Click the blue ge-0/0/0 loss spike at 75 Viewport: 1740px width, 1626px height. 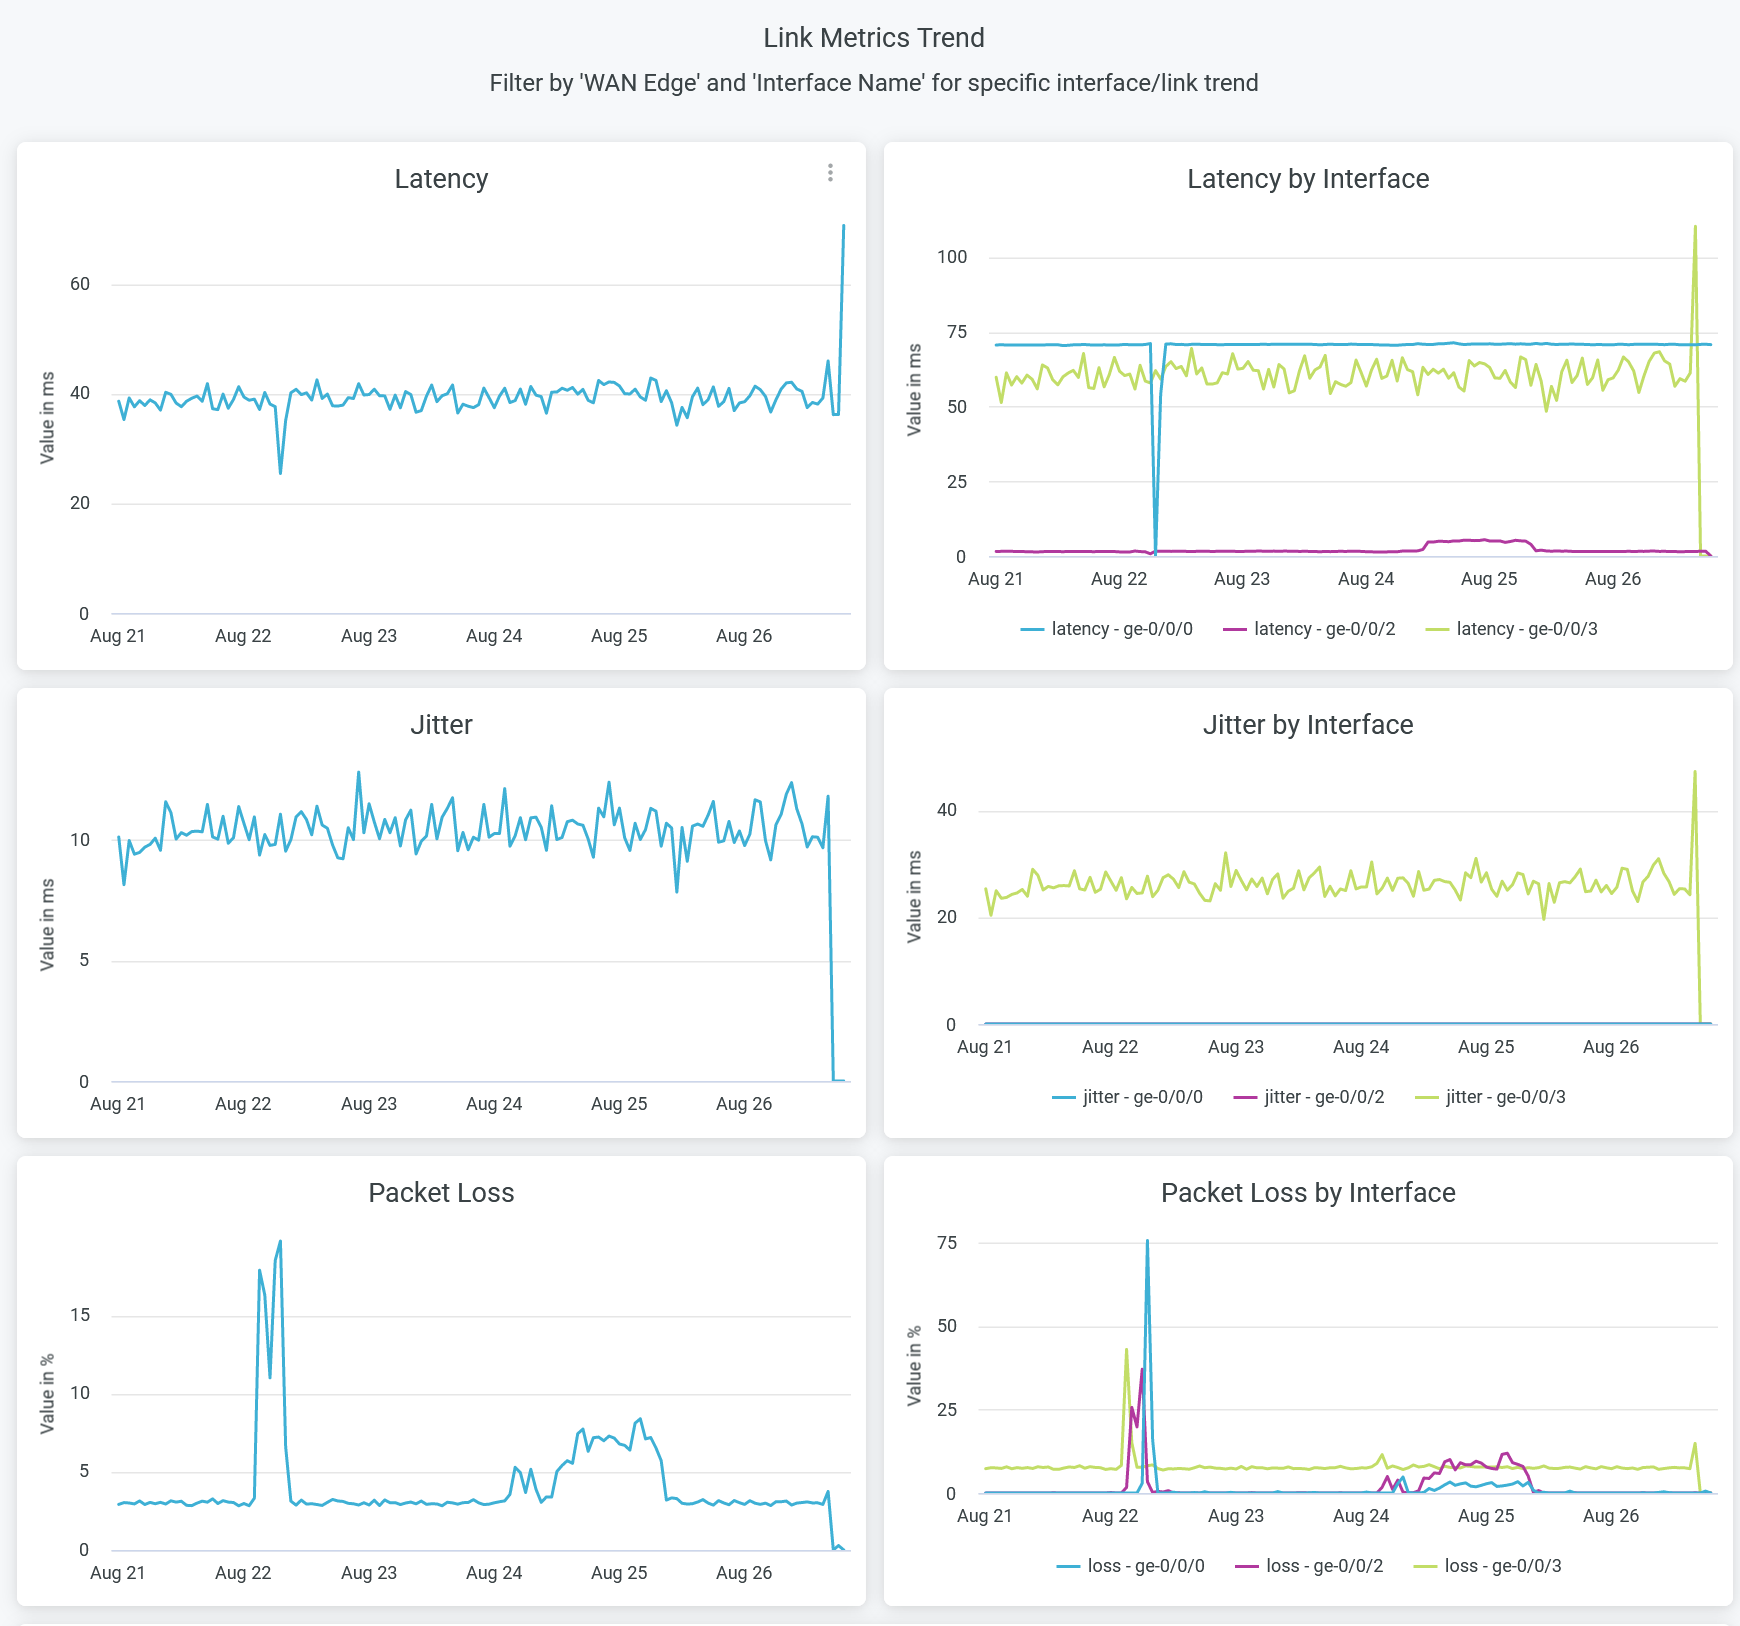tap(1147, 1242)
